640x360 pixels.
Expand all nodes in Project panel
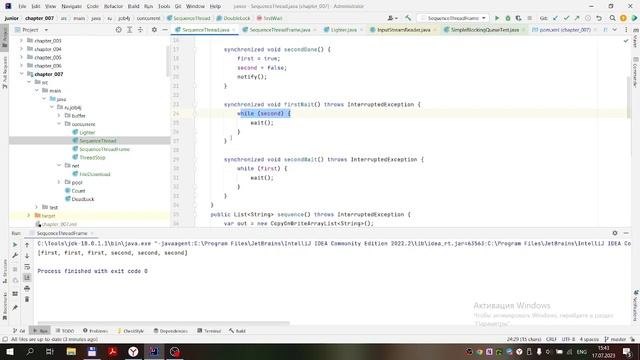click(129, 30)
